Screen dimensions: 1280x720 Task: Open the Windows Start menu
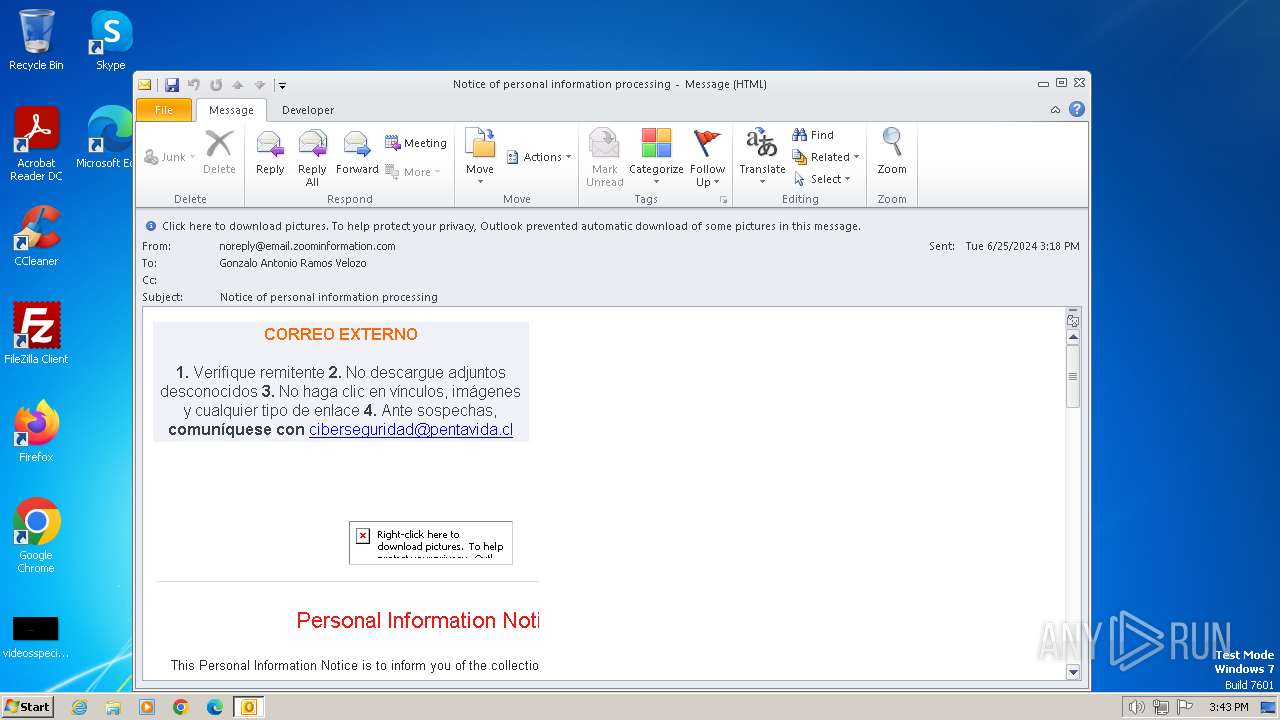click(28, 707)
